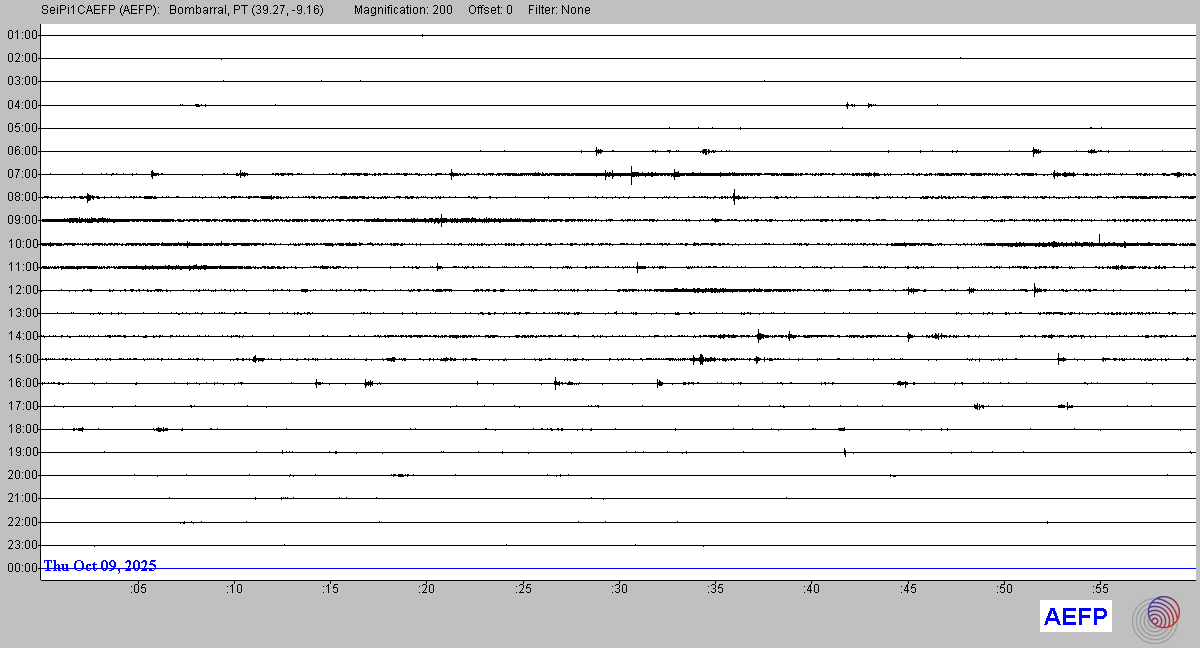Click the Thu Oct 09, 2025 date label
This screenshot has height=648, width=1200.
pyautogui.click(x=100, y=566)
